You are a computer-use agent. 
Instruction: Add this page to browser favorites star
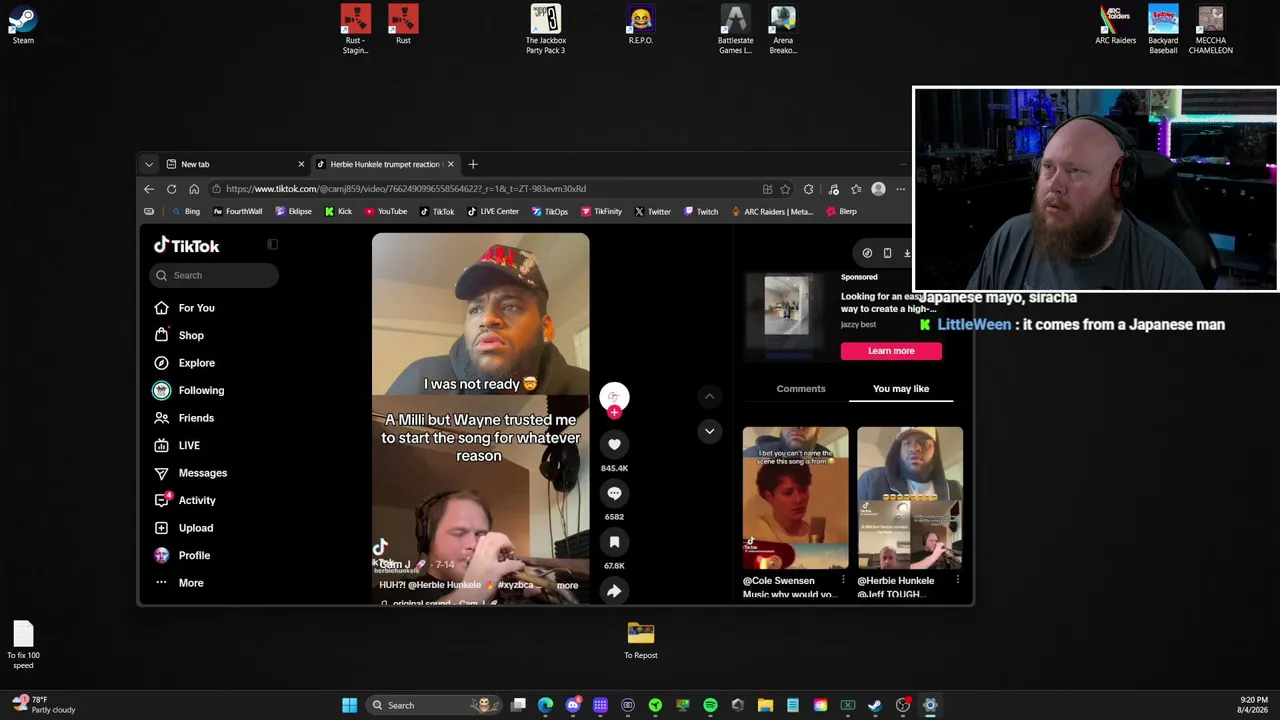point(785,189)
